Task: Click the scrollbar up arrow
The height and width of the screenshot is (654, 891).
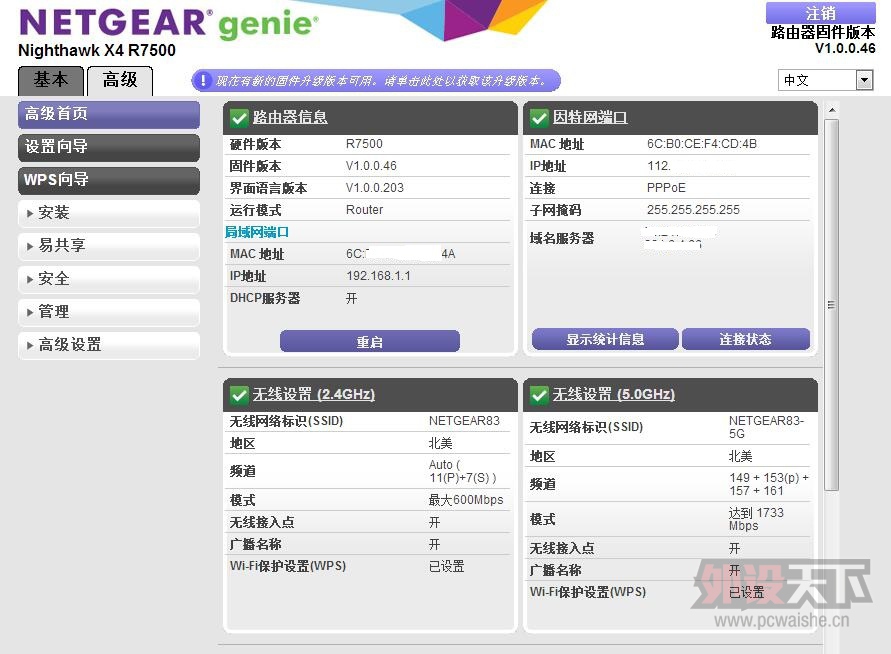Action: (x=831, y=110)
